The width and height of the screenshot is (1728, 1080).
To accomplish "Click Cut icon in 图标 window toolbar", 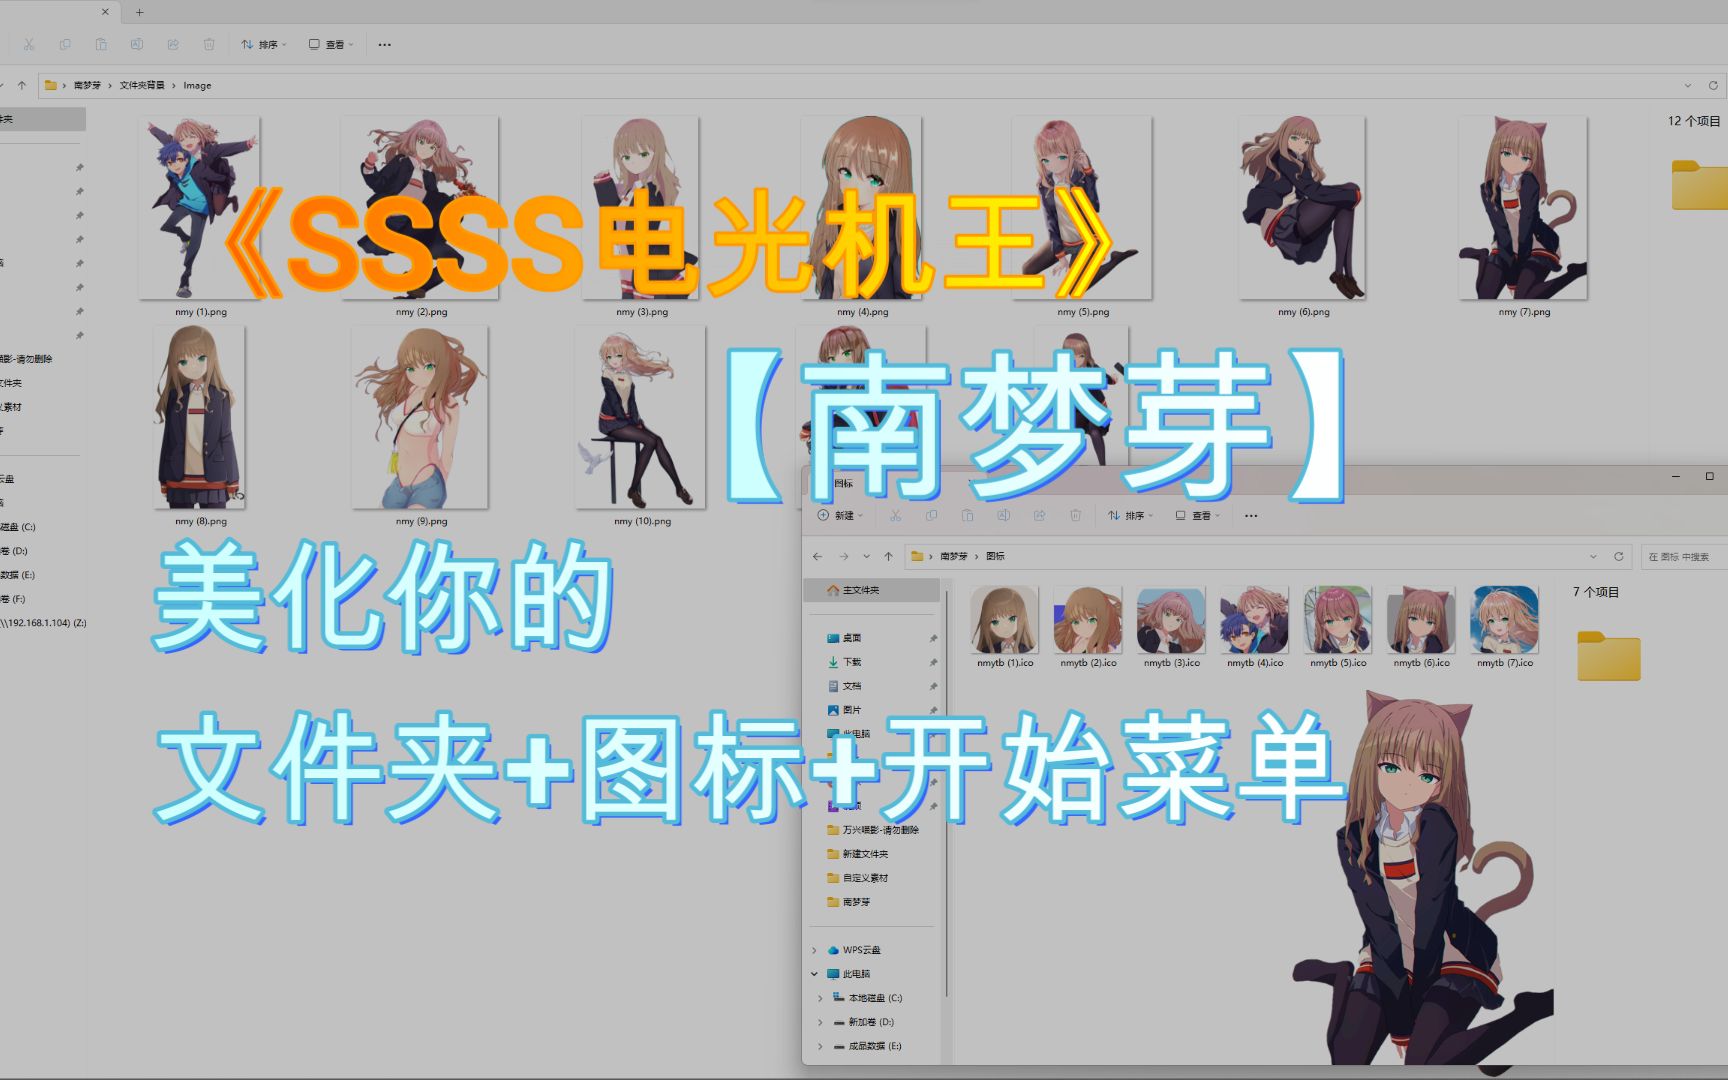I will (895, 515).
